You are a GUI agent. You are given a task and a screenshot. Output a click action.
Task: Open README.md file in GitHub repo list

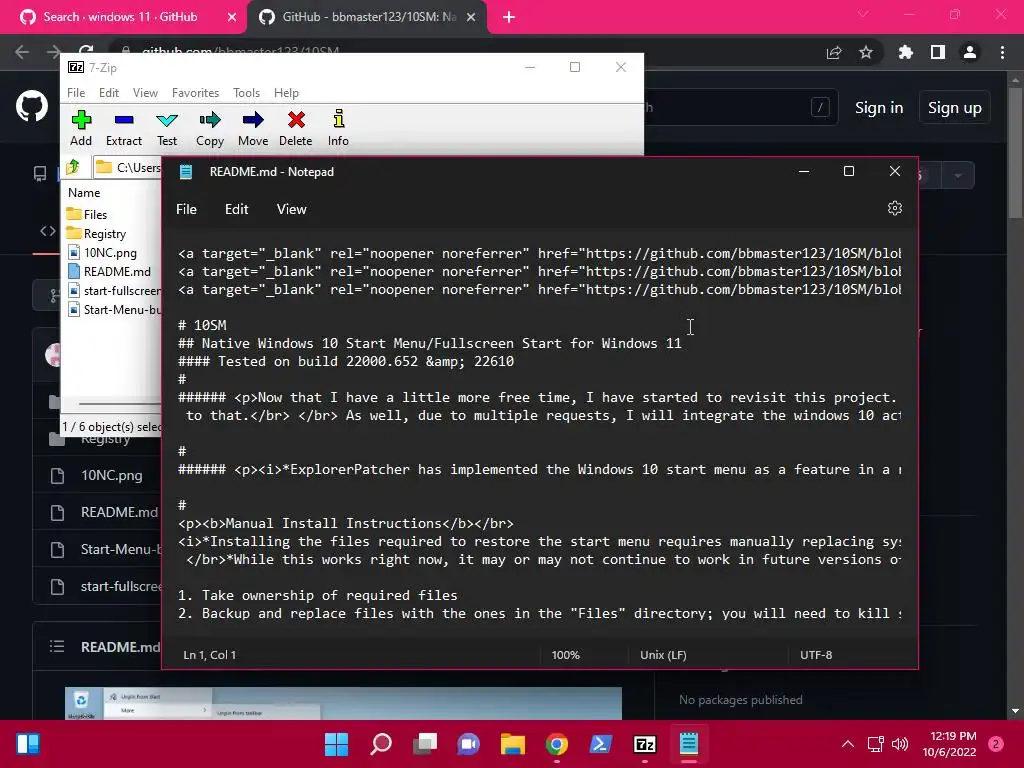pos(120,512)
